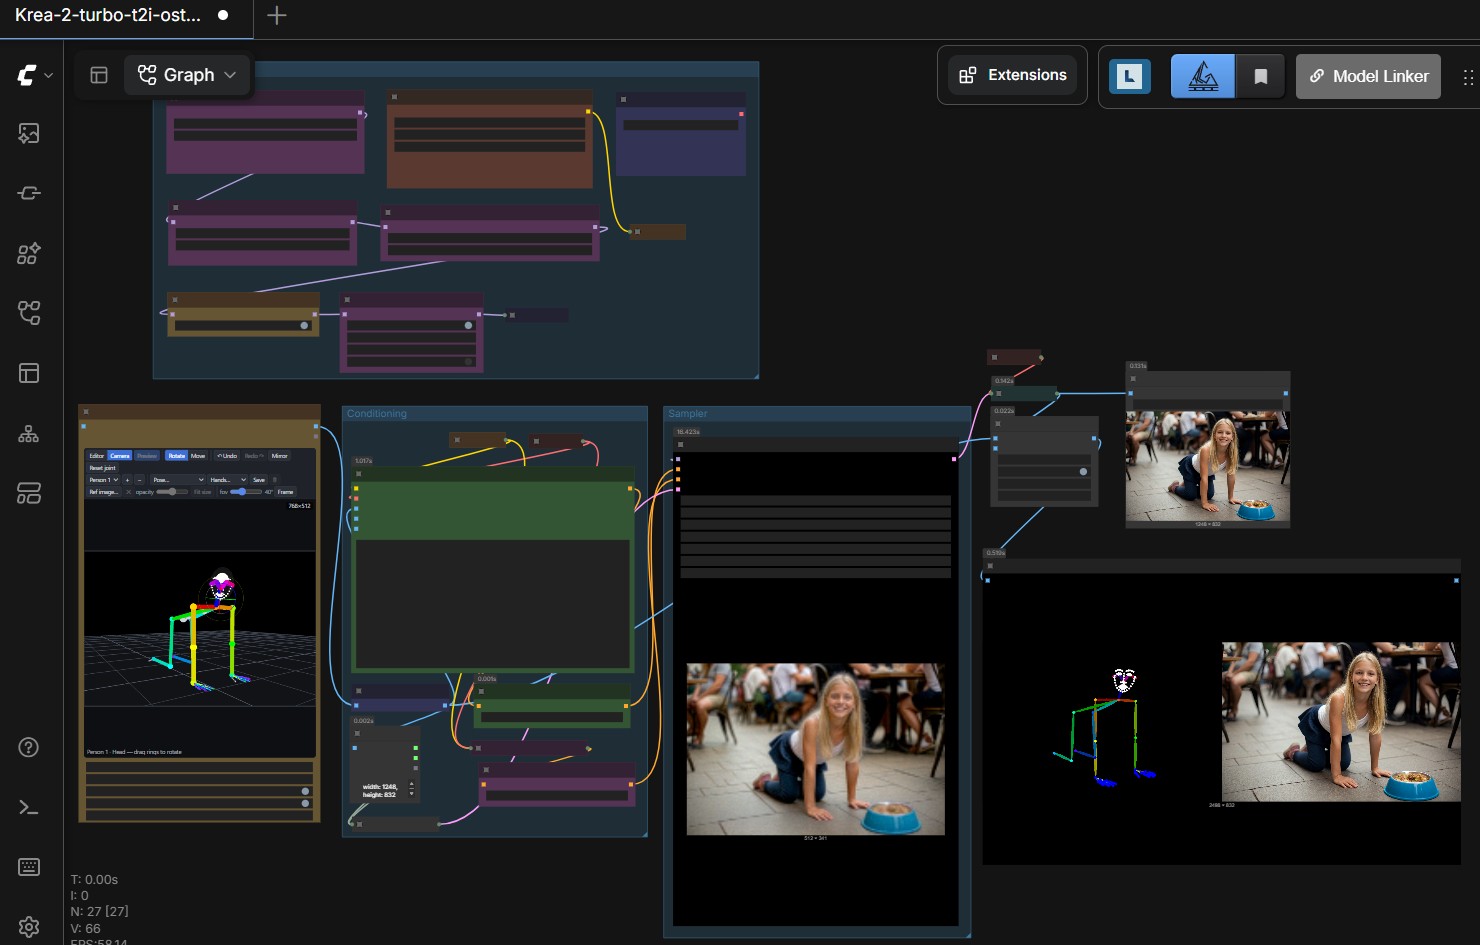Remove the reference image with X icon
The image size is (1480, 945).
click(128, 492)
